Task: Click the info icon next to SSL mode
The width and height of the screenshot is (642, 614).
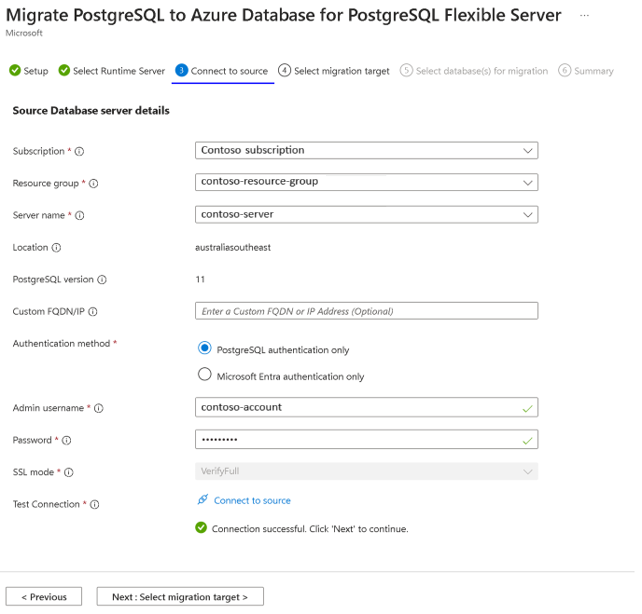Action: click(67, 472)
